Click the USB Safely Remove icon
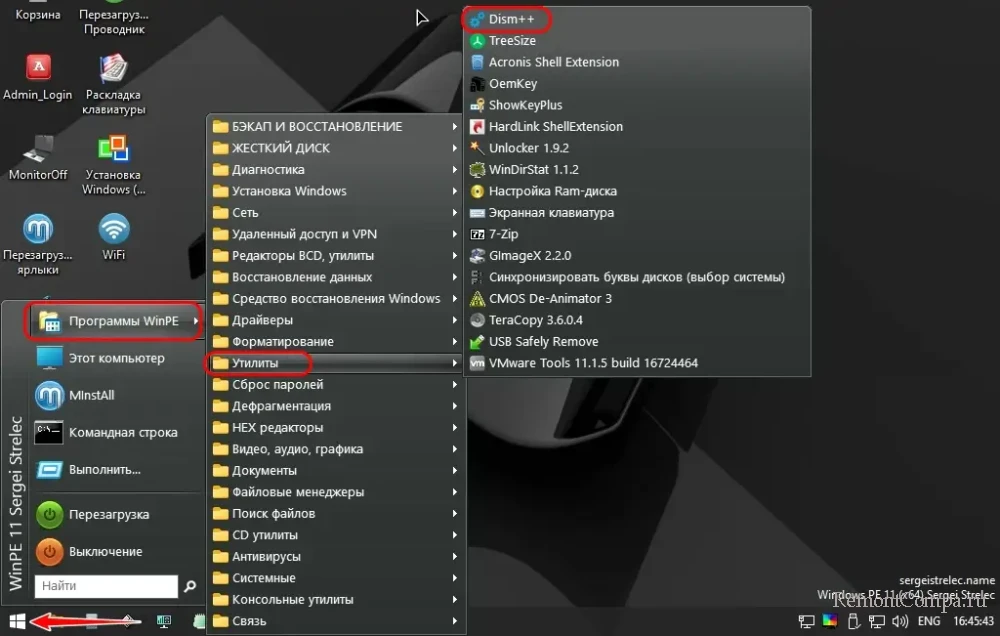This screenshot has width=1000, height=636. coord(477,342)
